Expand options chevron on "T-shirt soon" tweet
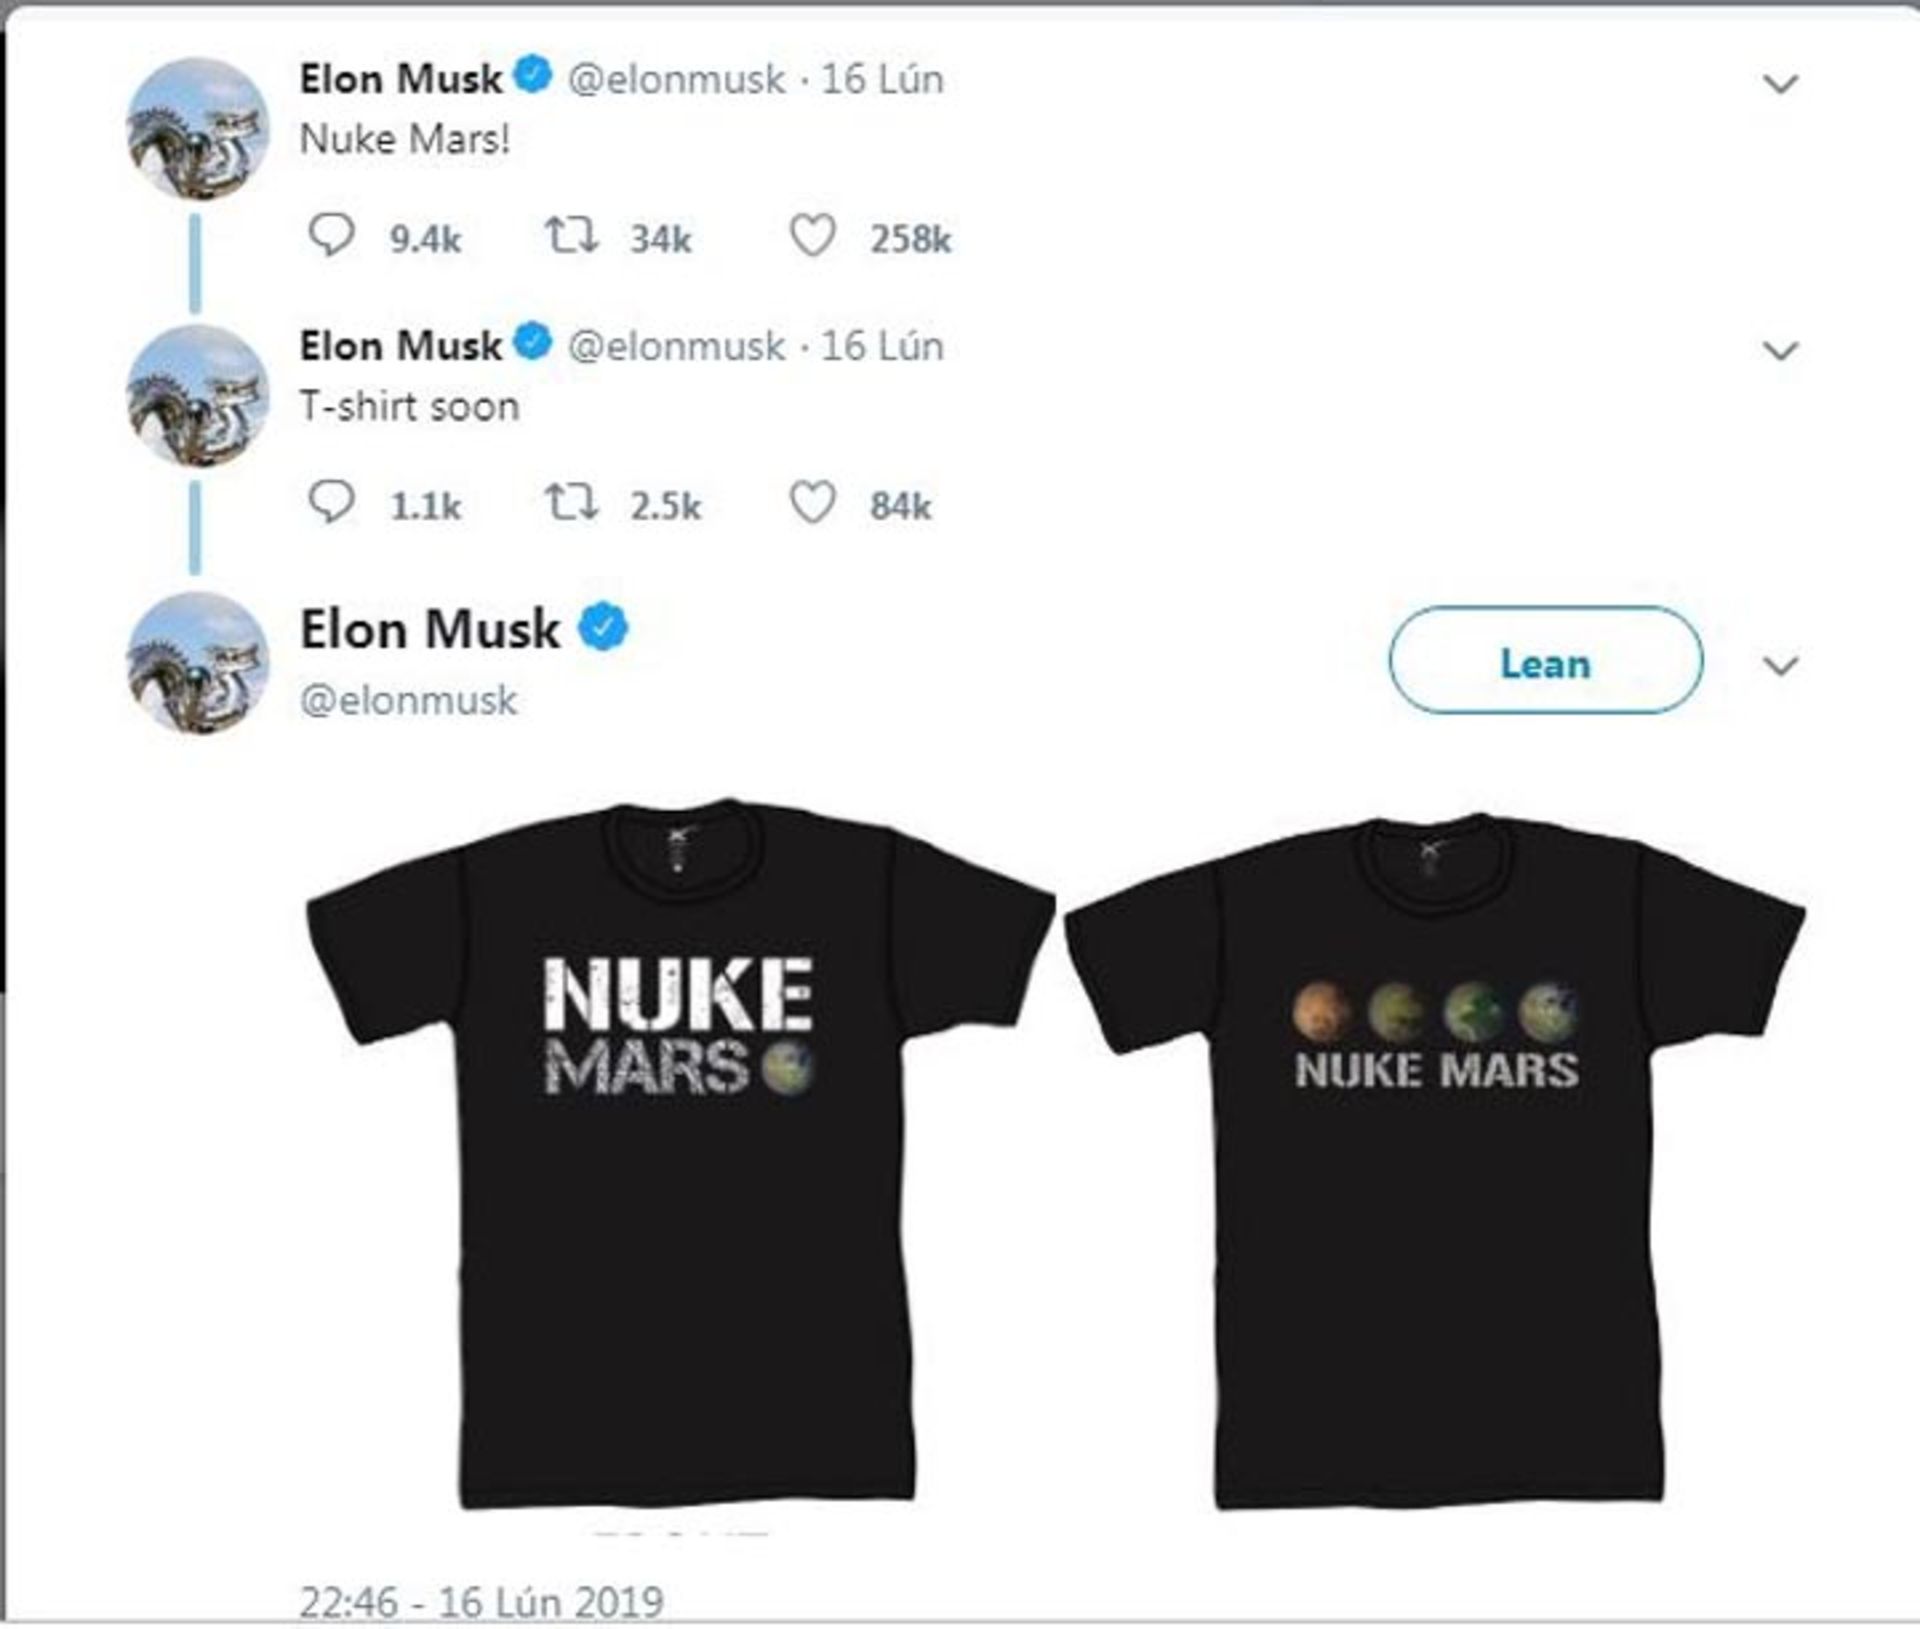Image resolution: width=1920 pixels, height=1629 pixels. 1780,351
